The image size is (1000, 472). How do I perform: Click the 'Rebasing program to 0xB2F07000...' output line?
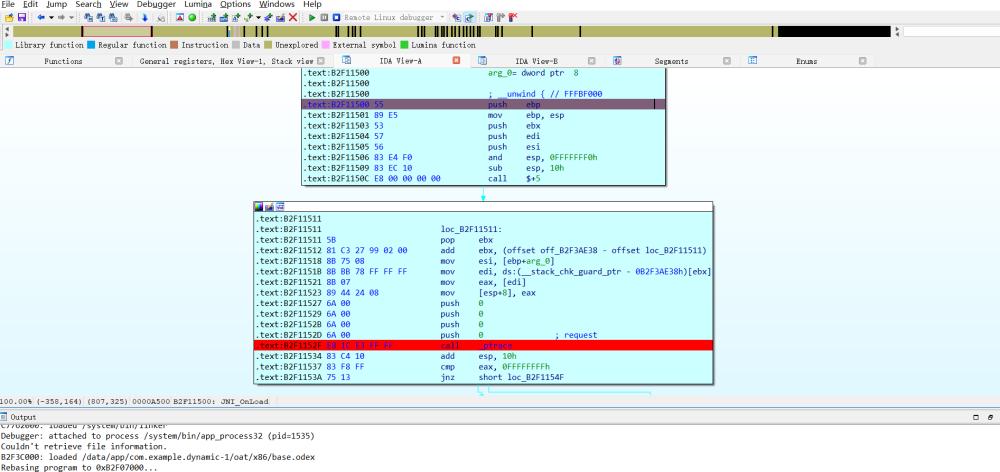(x=78, y=468)
